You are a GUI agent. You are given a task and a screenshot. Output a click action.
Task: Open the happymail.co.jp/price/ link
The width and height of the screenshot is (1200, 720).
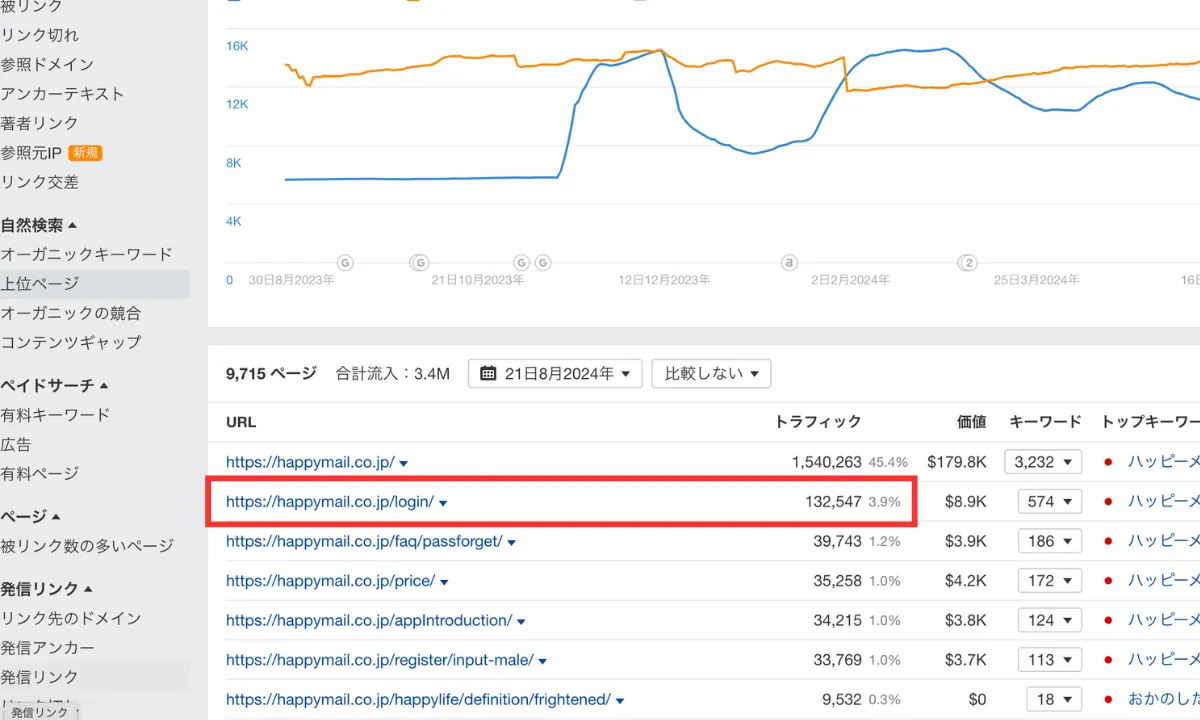click(x=330, y=581)
